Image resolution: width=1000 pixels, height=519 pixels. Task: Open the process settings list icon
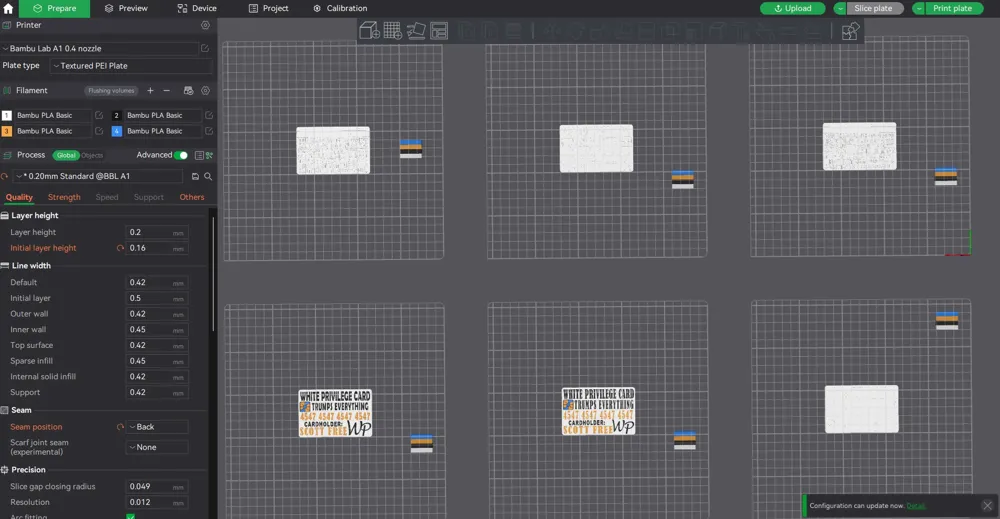tap(199, 155)
